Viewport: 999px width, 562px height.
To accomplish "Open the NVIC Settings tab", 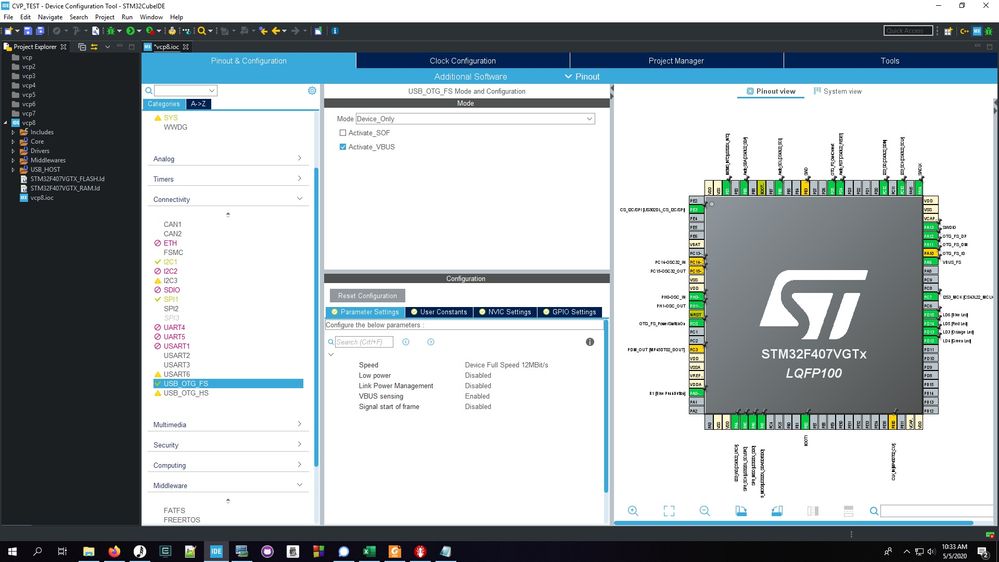I will tap(503, 312).
